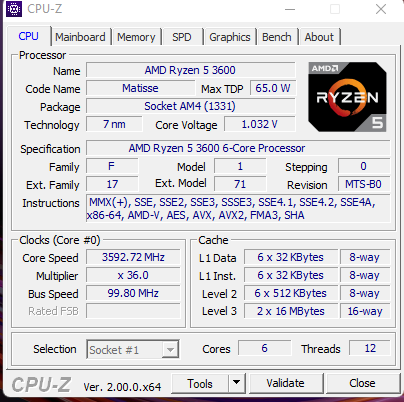Open the Tools dropdown arrow
The image size is (404, 402).
coord(237,383)
